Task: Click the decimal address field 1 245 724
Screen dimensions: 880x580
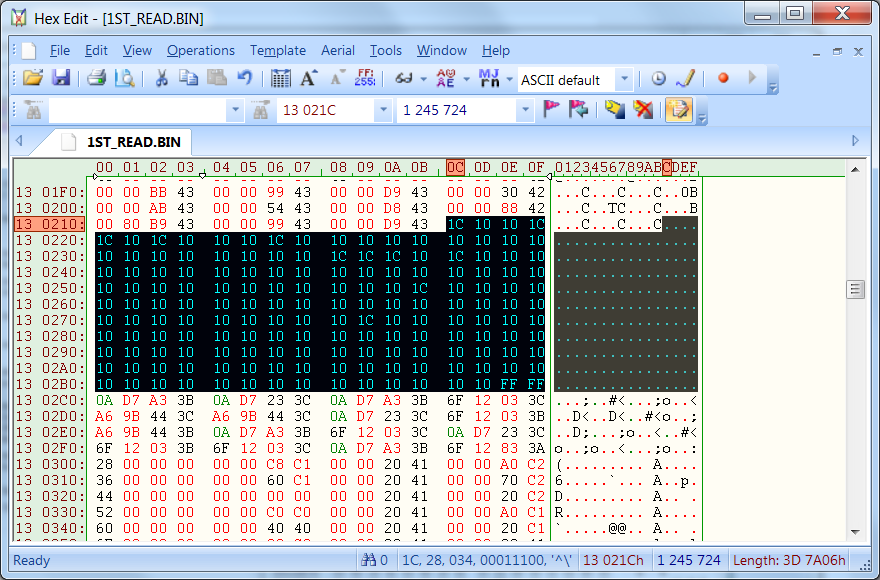Action: [456, 110]
